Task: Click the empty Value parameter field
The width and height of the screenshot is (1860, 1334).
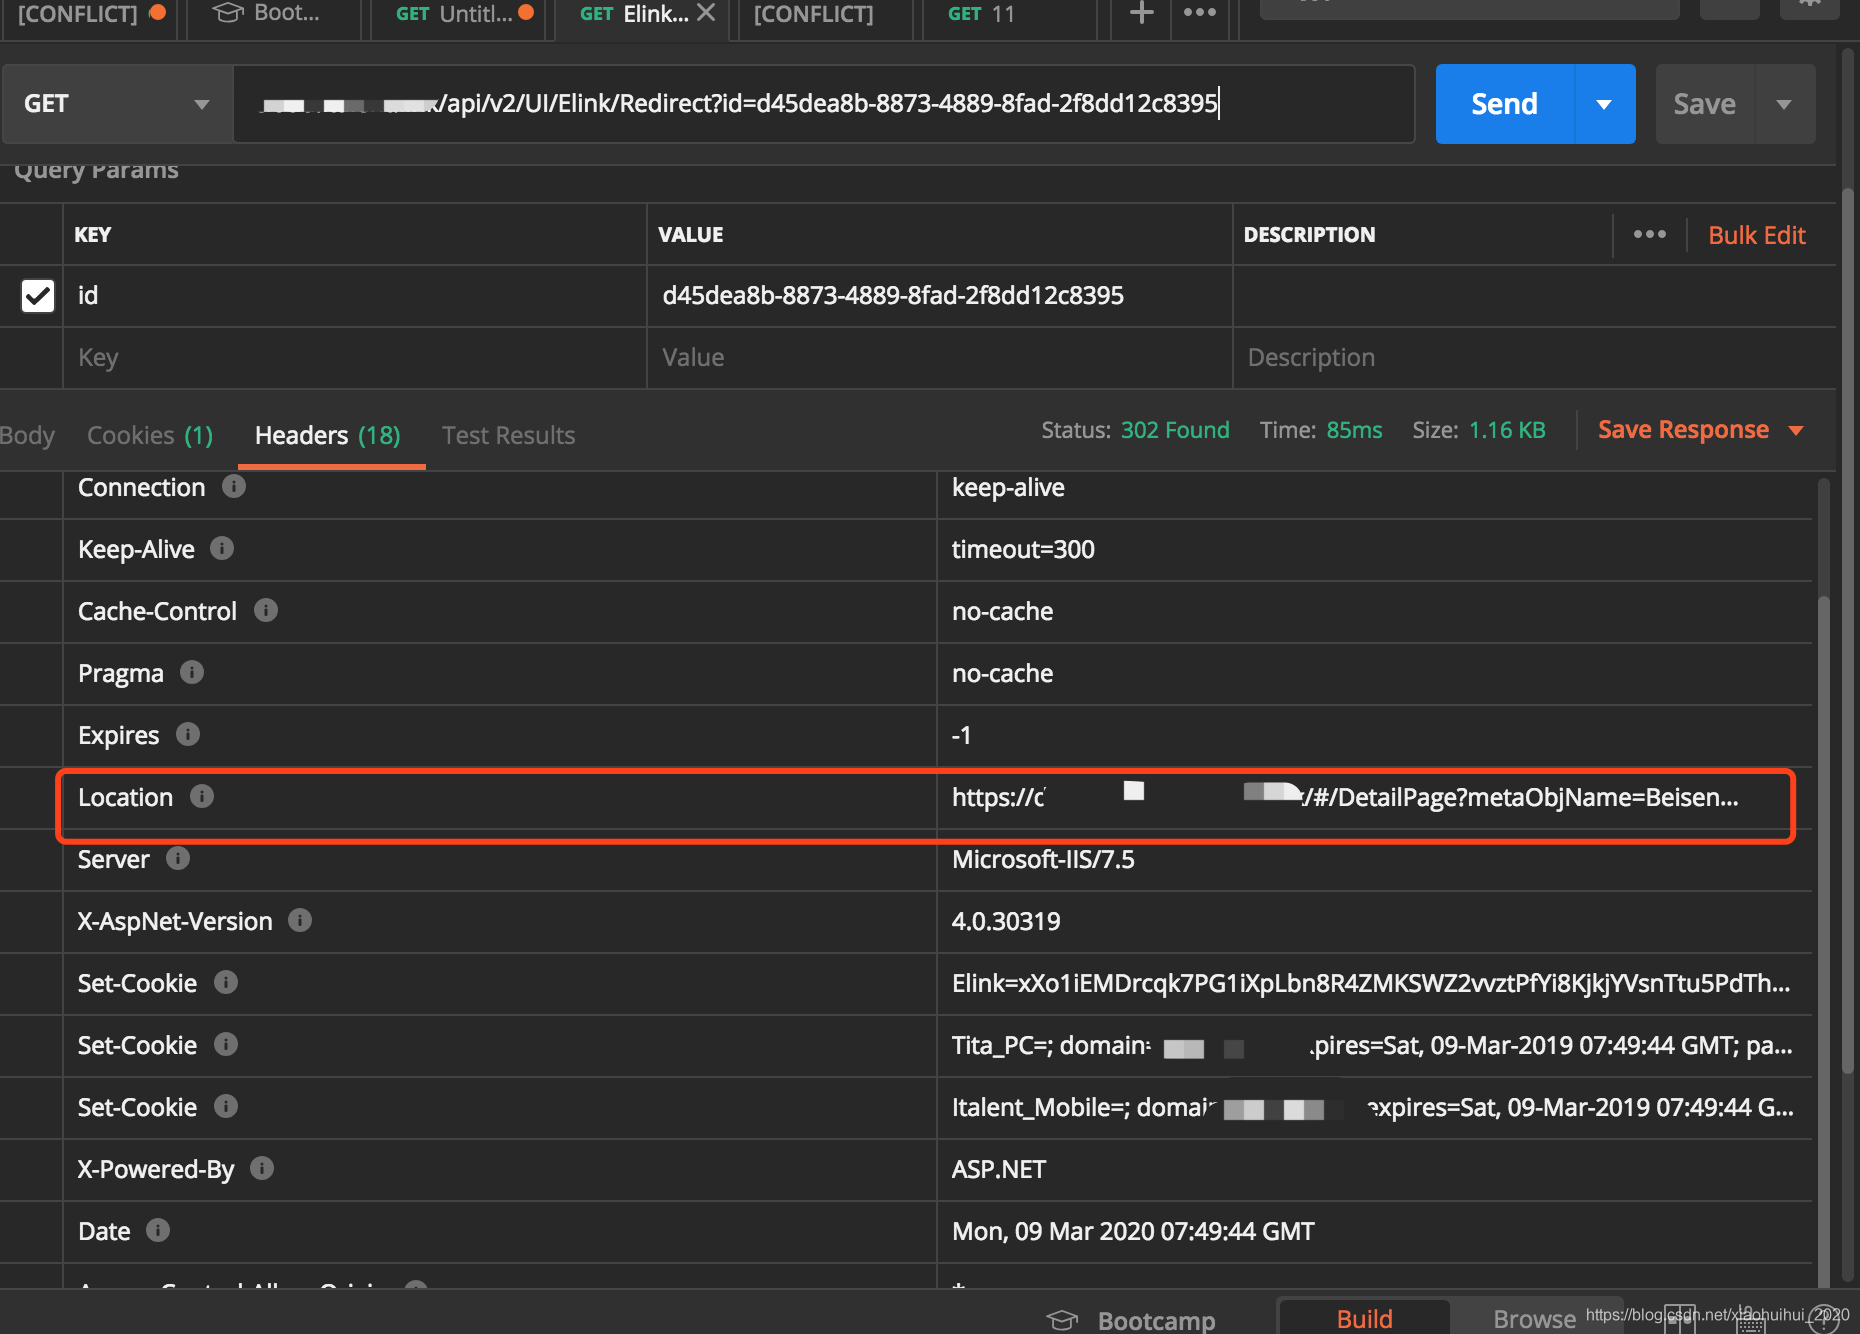Action: (x=940, y=358)
